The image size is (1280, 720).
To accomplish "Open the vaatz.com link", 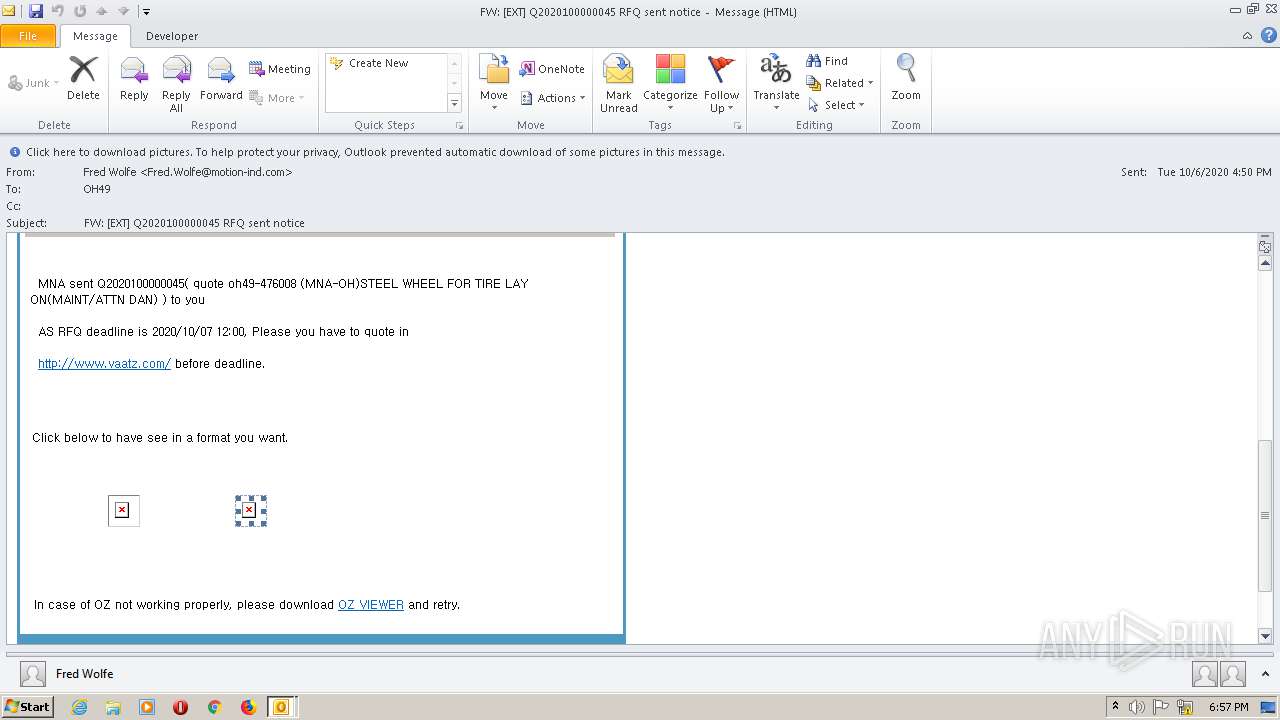I will (104, 364).
